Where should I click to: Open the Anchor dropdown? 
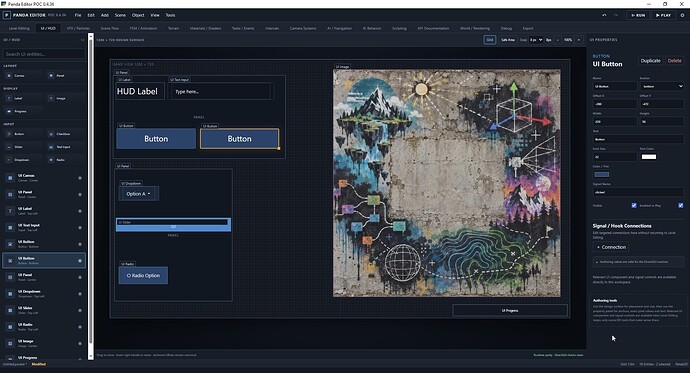point(661,86)
